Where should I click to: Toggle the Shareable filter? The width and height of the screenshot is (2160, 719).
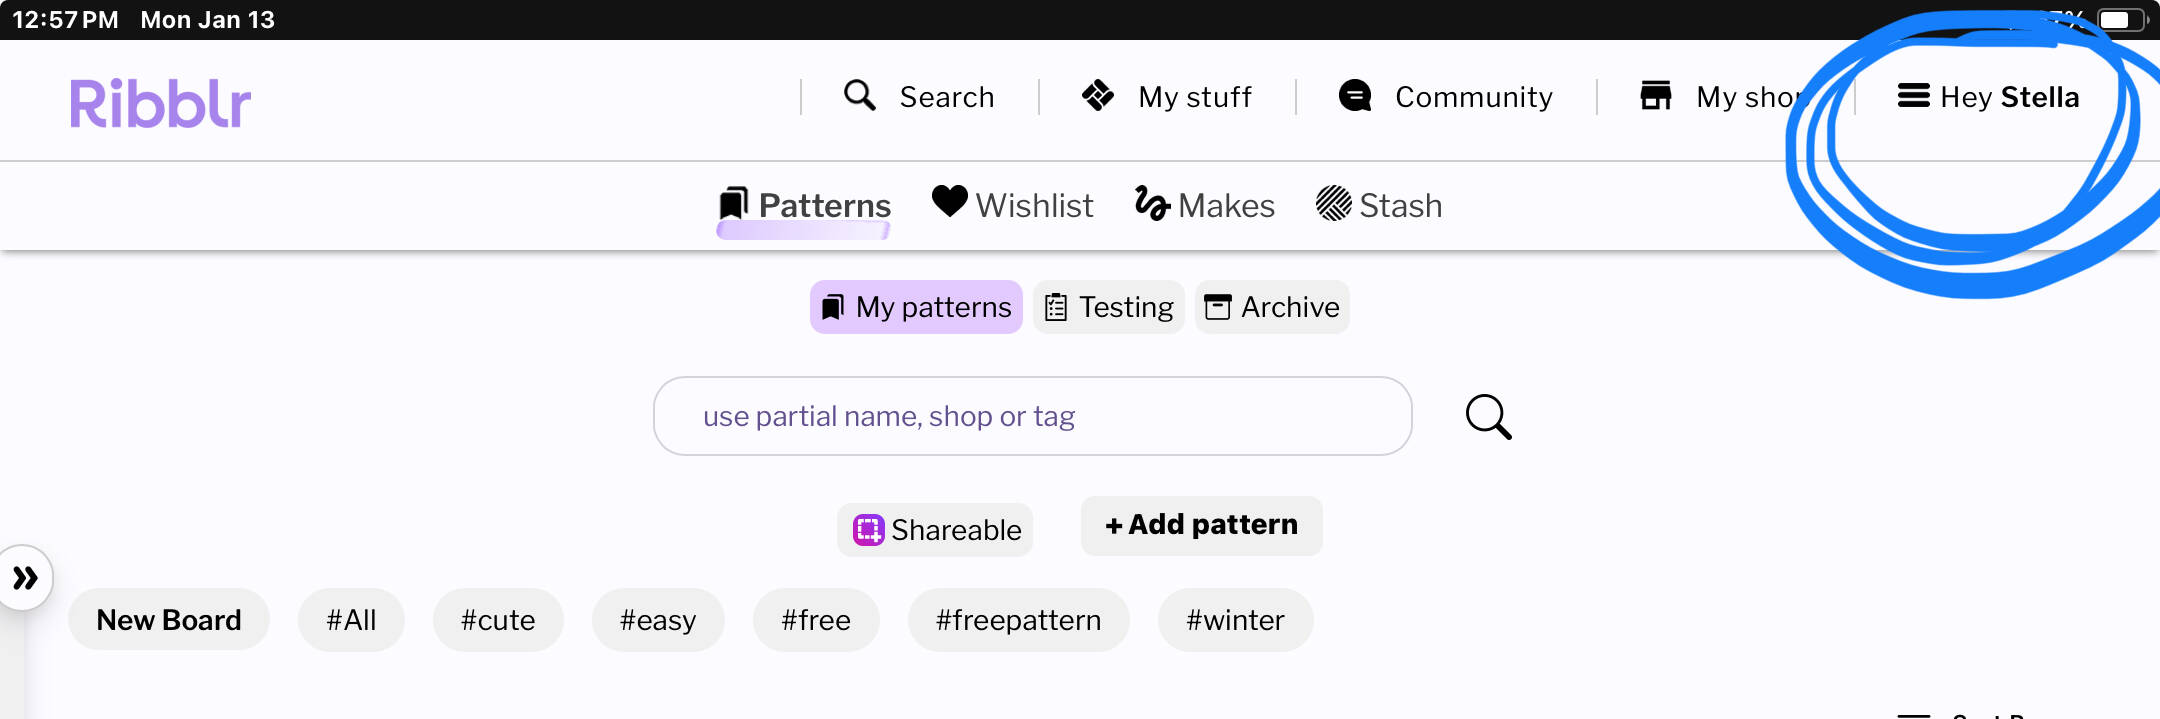pyautogui.click(x=934, y=530)
